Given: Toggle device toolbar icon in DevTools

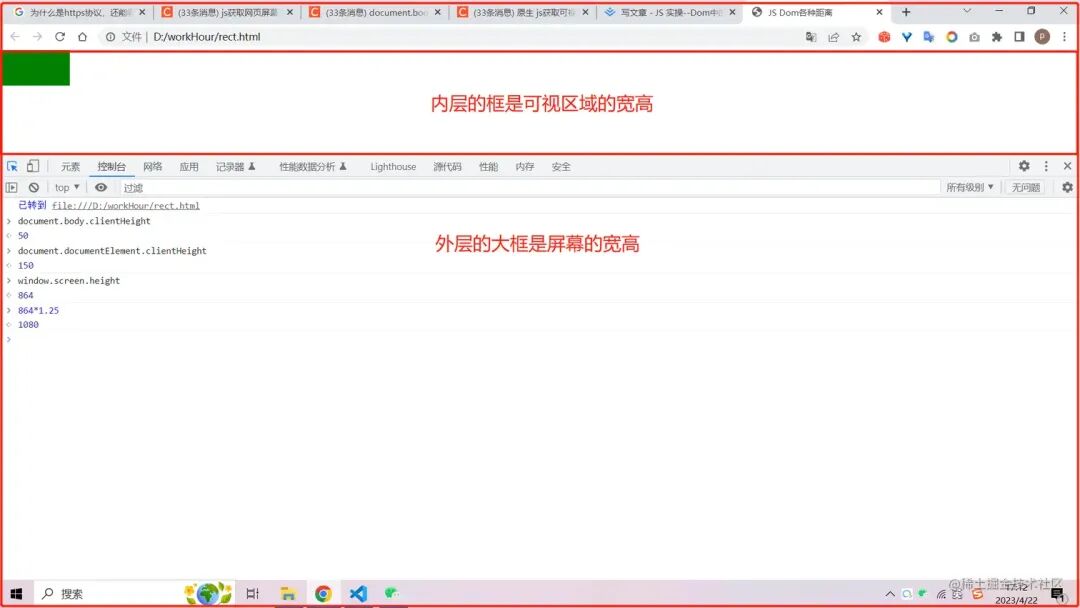Looking at the screenshot, I should (x=32, y=166).
